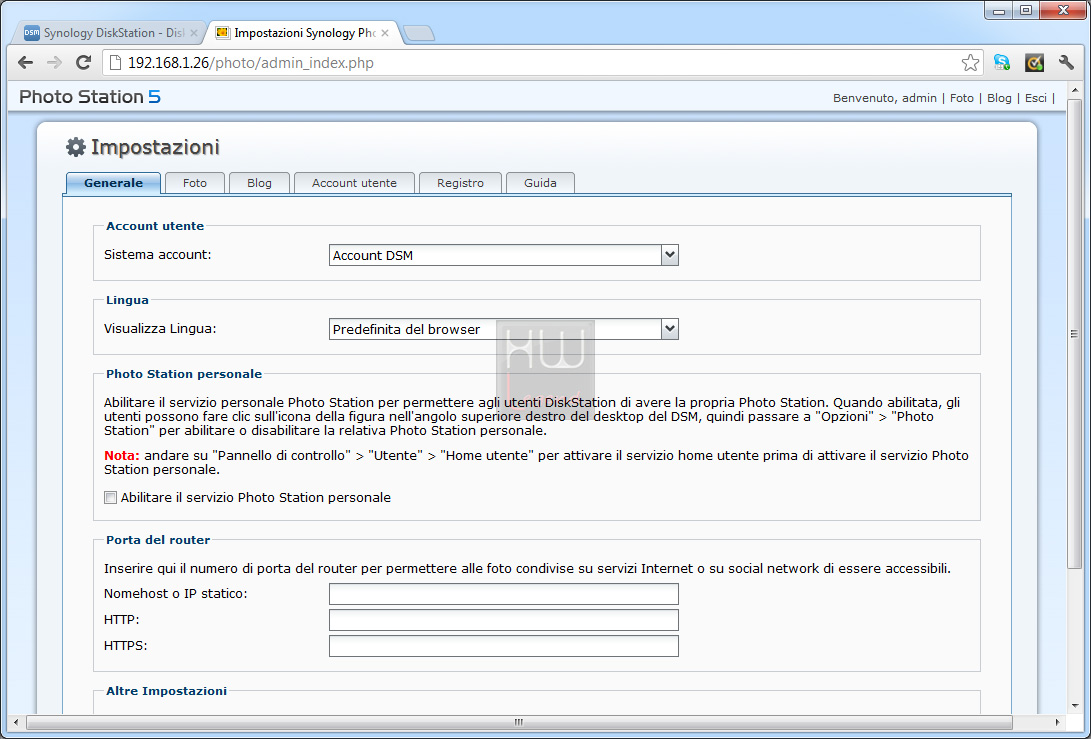Image resolution: width=1091 pixels, height=739 pixels.
Task: Click the "Altre Impostazioni" section heading
Action: point(166,691)
